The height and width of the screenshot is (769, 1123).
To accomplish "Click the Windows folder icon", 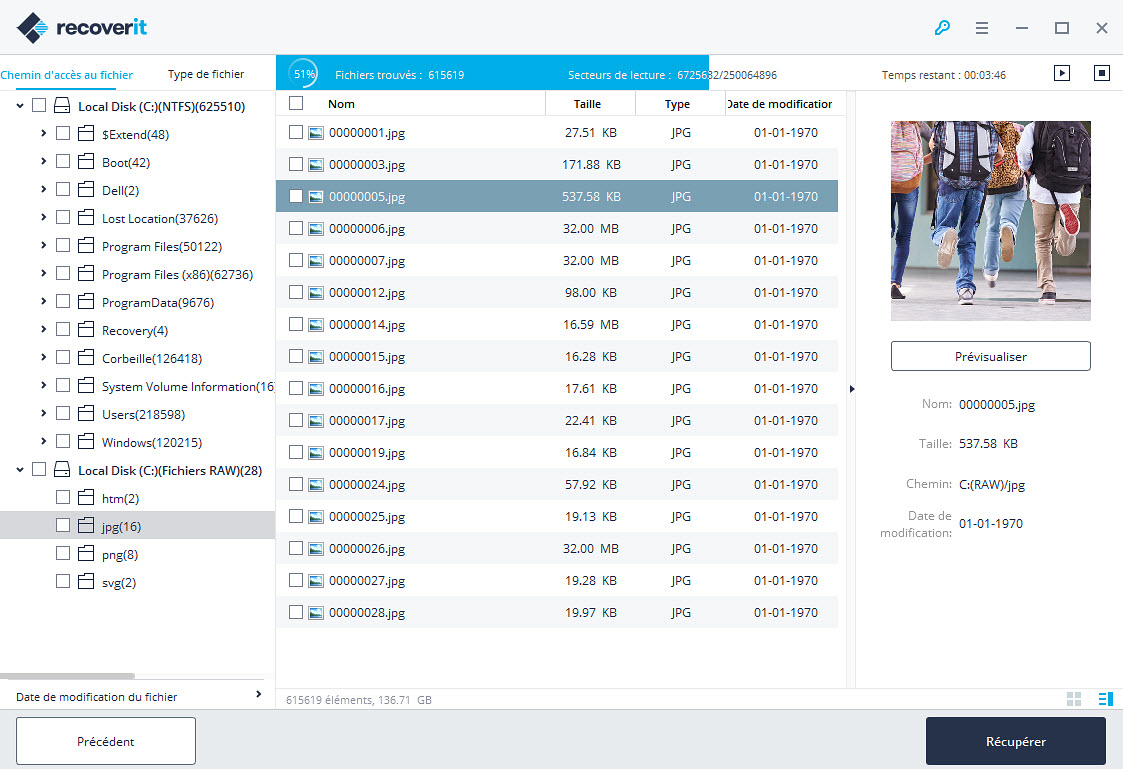I will click(x=86, y=441).
